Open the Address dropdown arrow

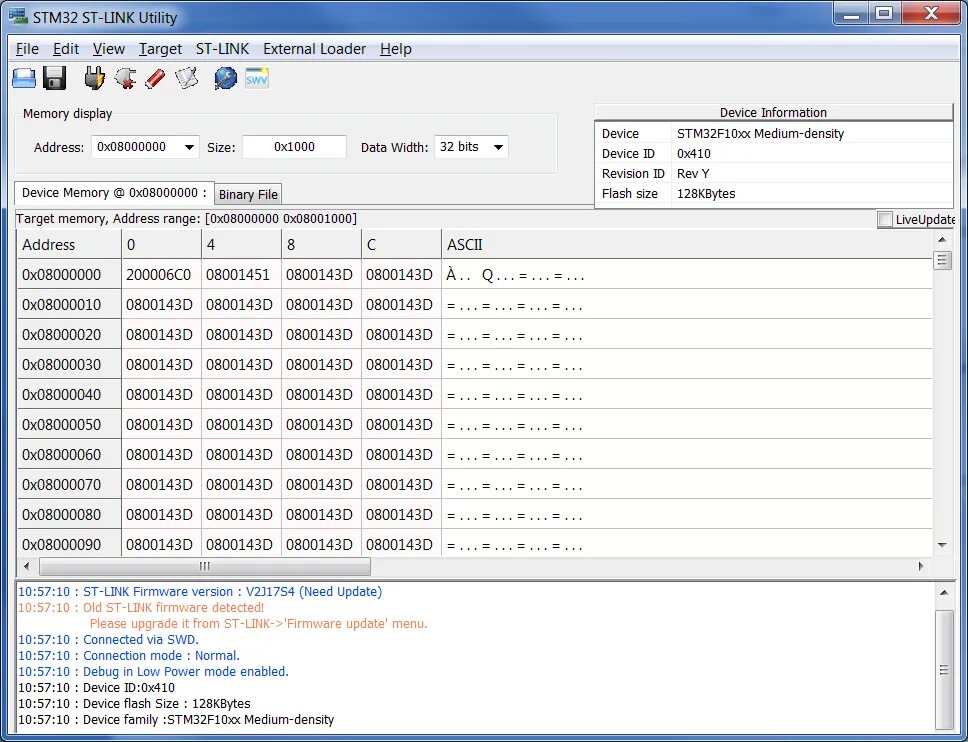tap(189, 147)
